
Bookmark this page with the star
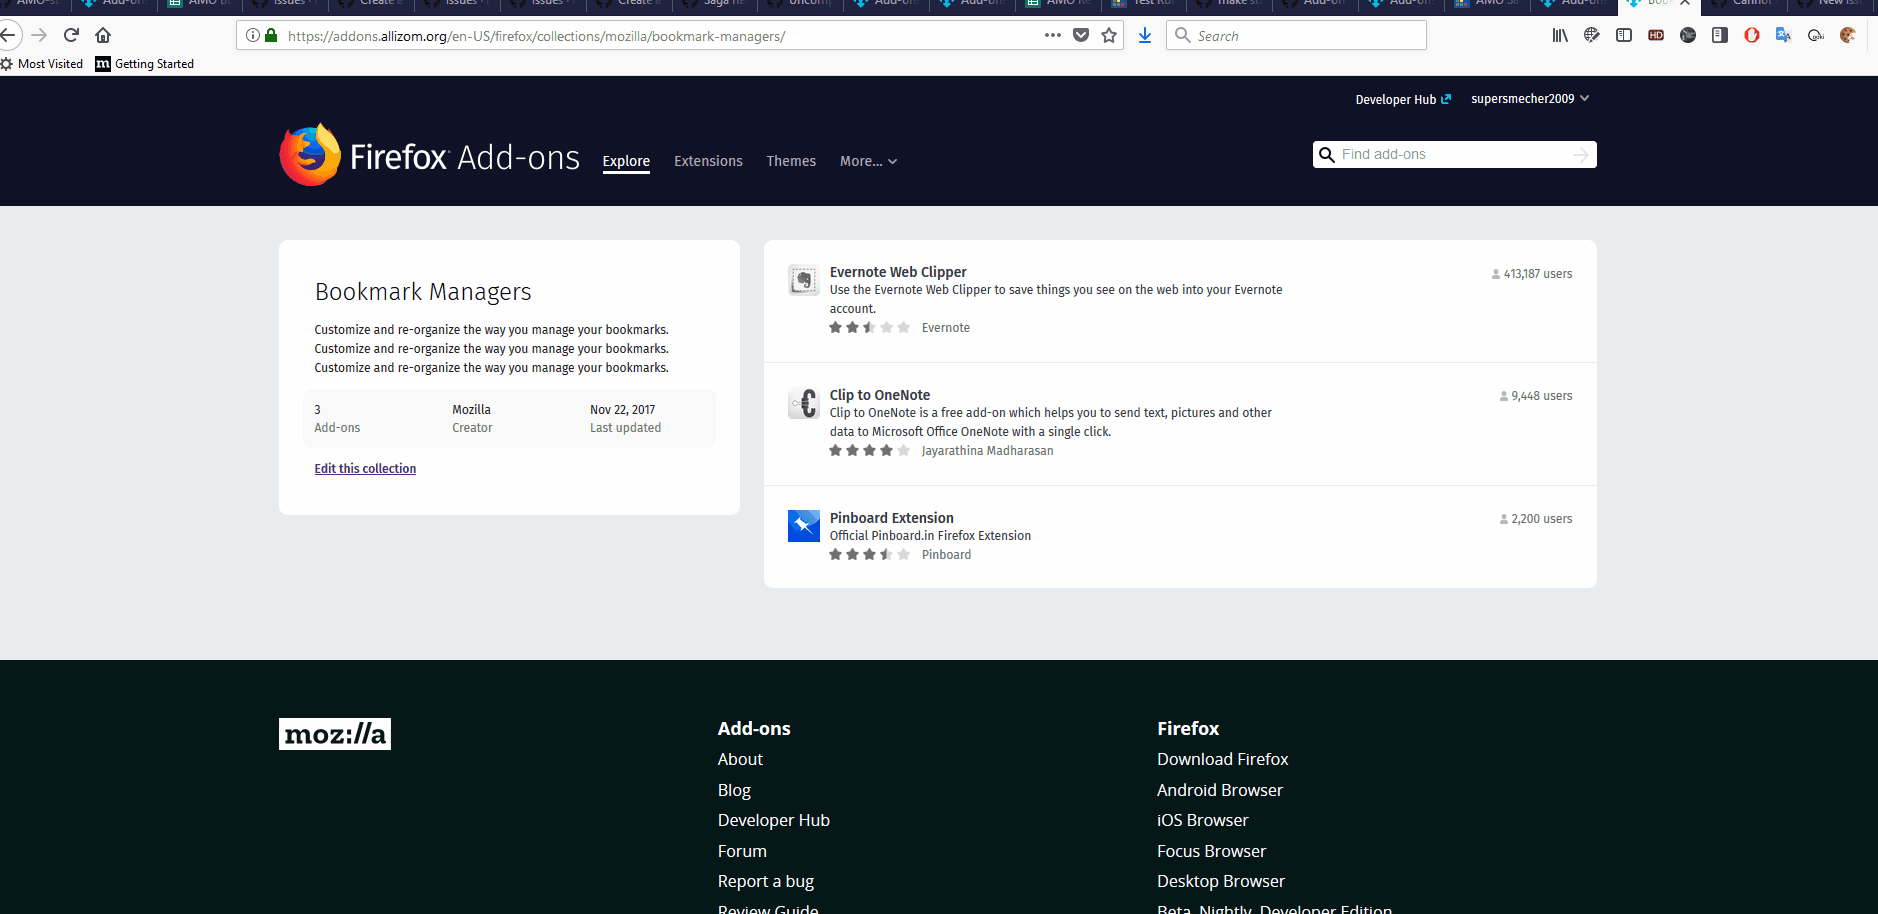(x=1110, y=34)
